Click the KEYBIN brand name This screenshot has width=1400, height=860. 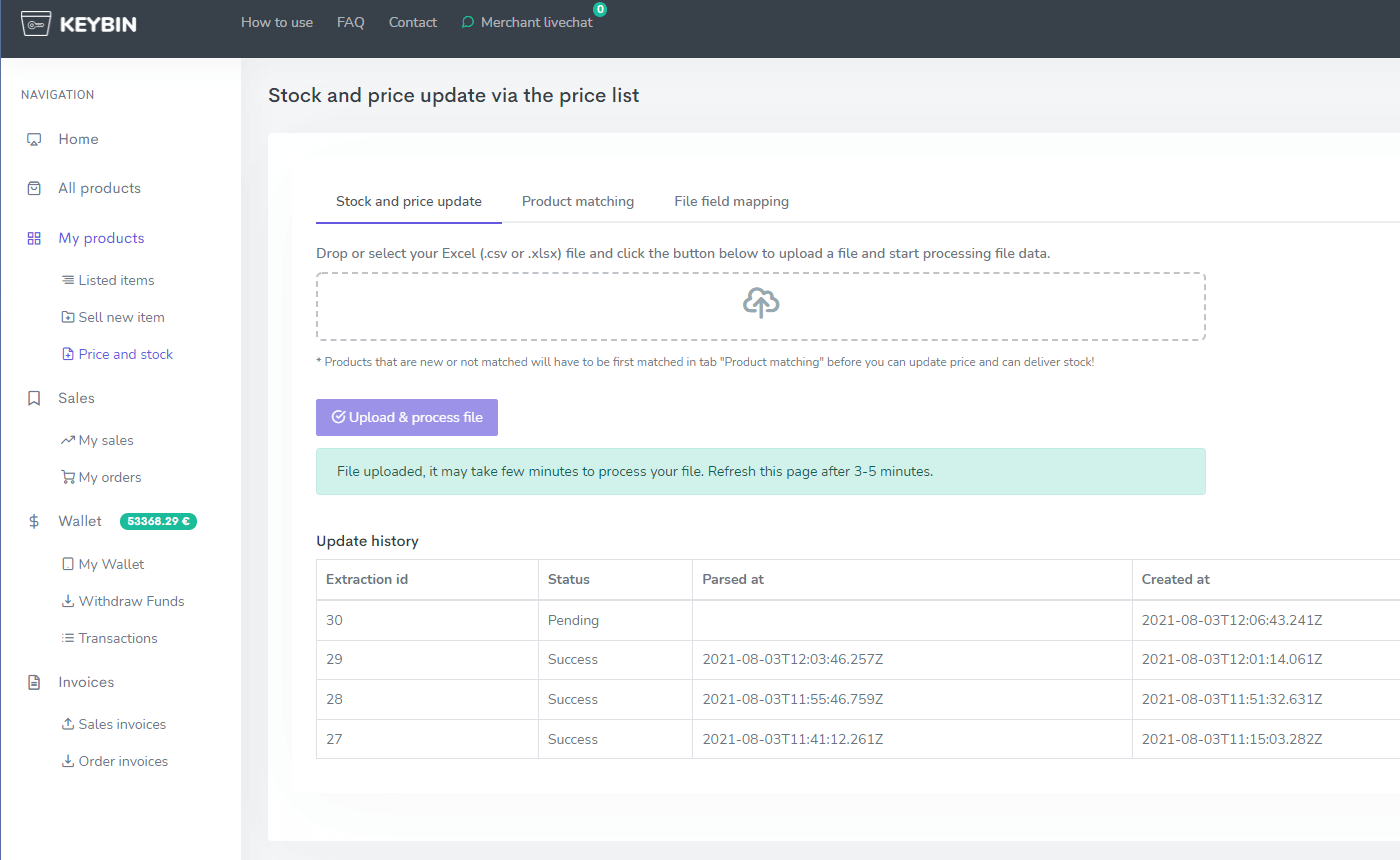tap(98, 25)
